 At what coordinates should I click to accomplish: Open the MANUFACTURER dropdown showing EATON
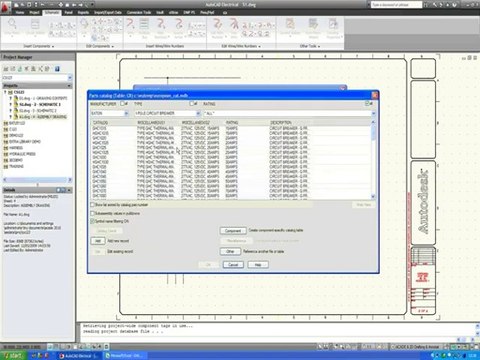click(126, 113)
